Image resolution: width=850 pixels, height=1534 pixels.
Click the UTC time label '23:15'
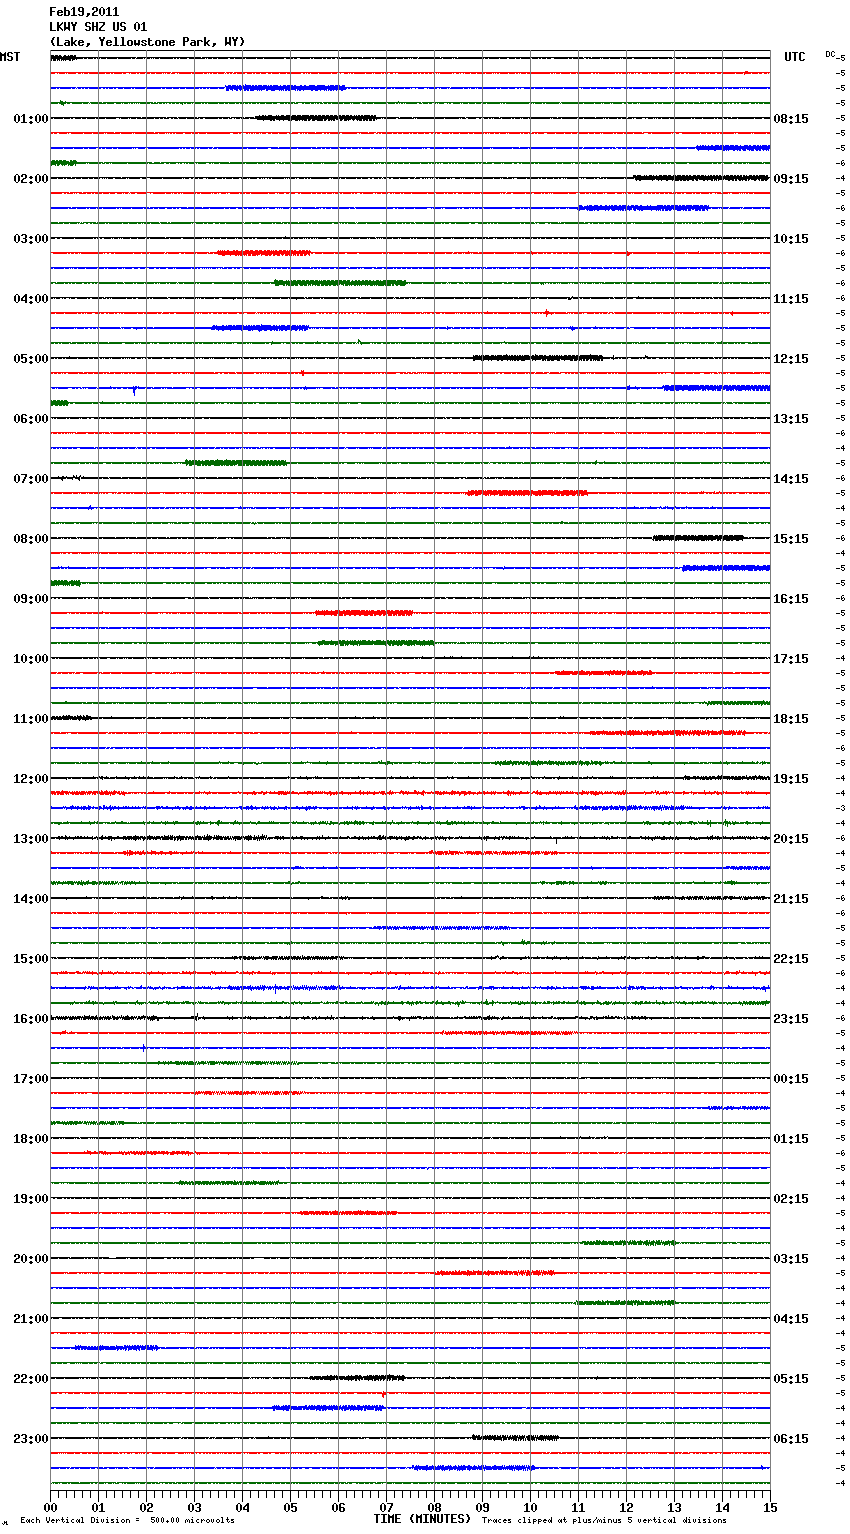coord(791,1019)
